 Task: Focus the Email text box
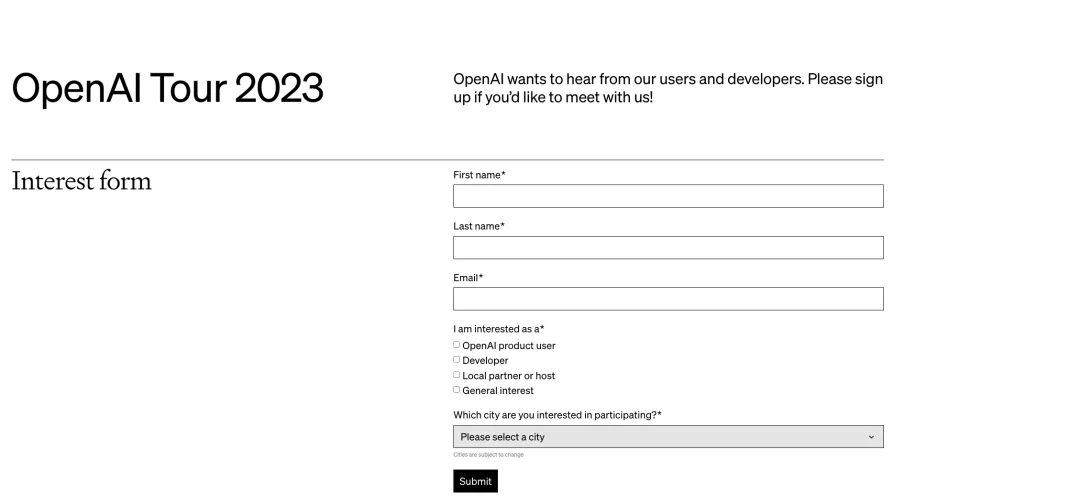click(668, 299)
